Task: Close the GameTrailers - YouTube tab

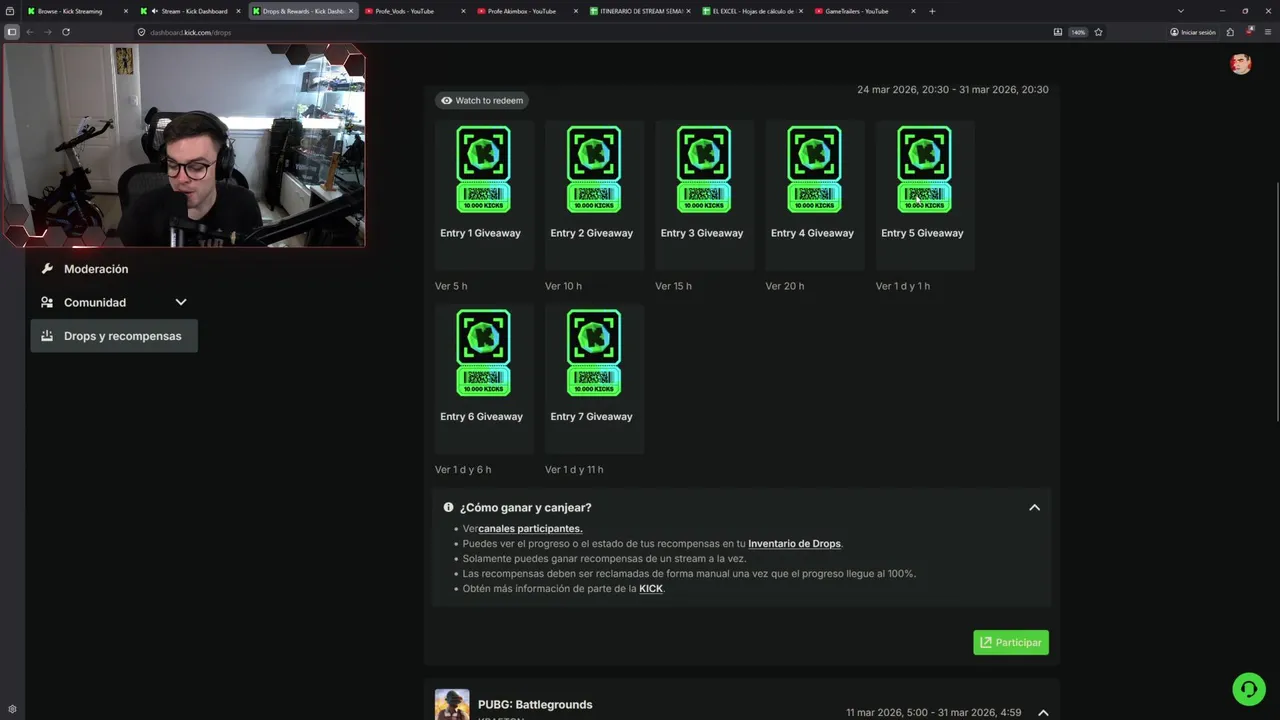Action: 913,11
